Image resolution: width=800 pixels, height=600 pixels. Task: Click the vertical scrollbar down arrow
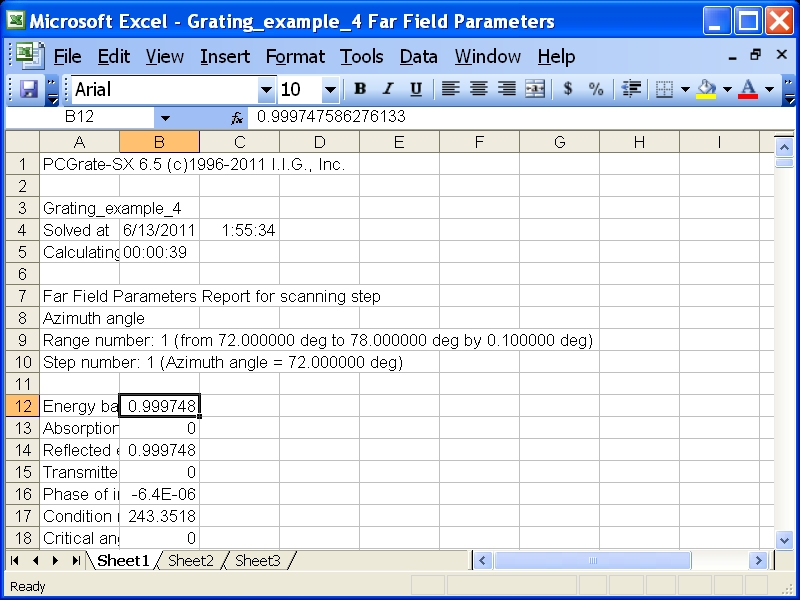pyautogui.click(x=784, y=539)
